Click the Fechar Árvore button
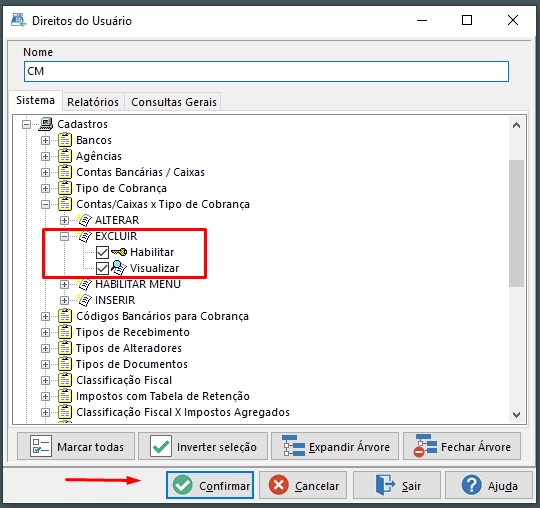The height and width of the screenshot is (508, 540). pyautogui.click(x=462, y=447)
